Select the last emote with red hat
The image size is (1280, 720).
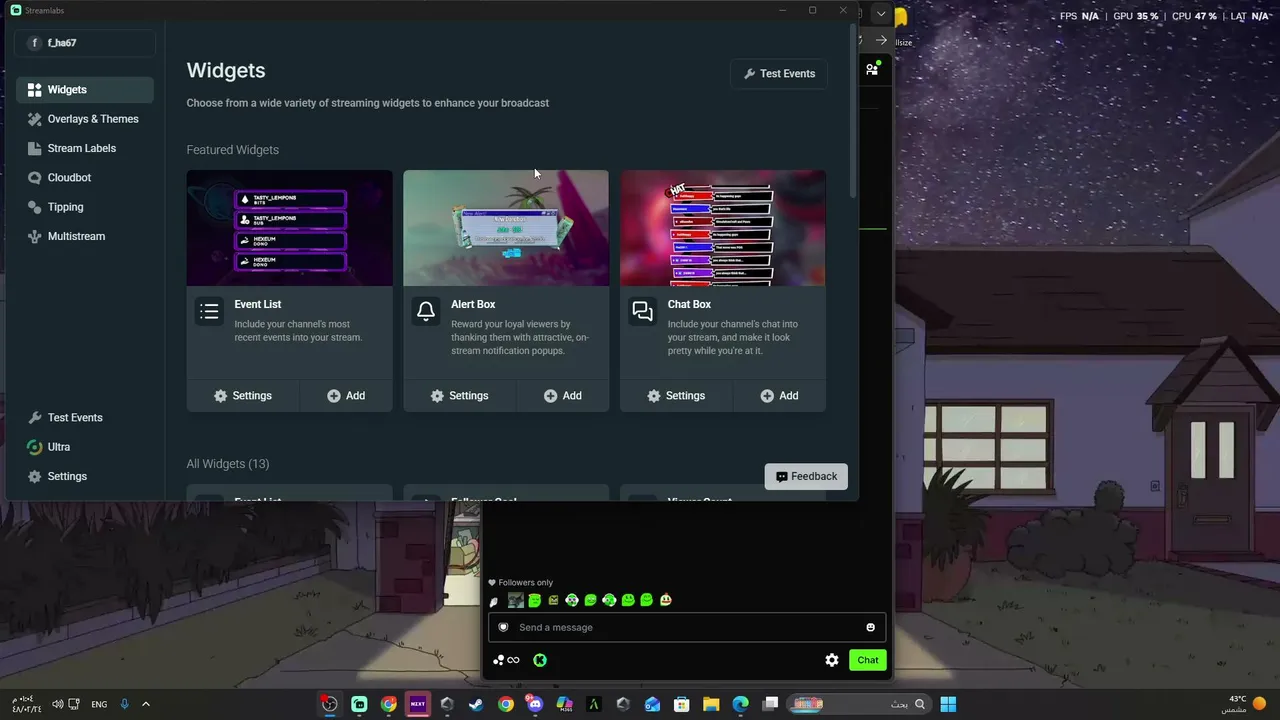tap(666, 601)
